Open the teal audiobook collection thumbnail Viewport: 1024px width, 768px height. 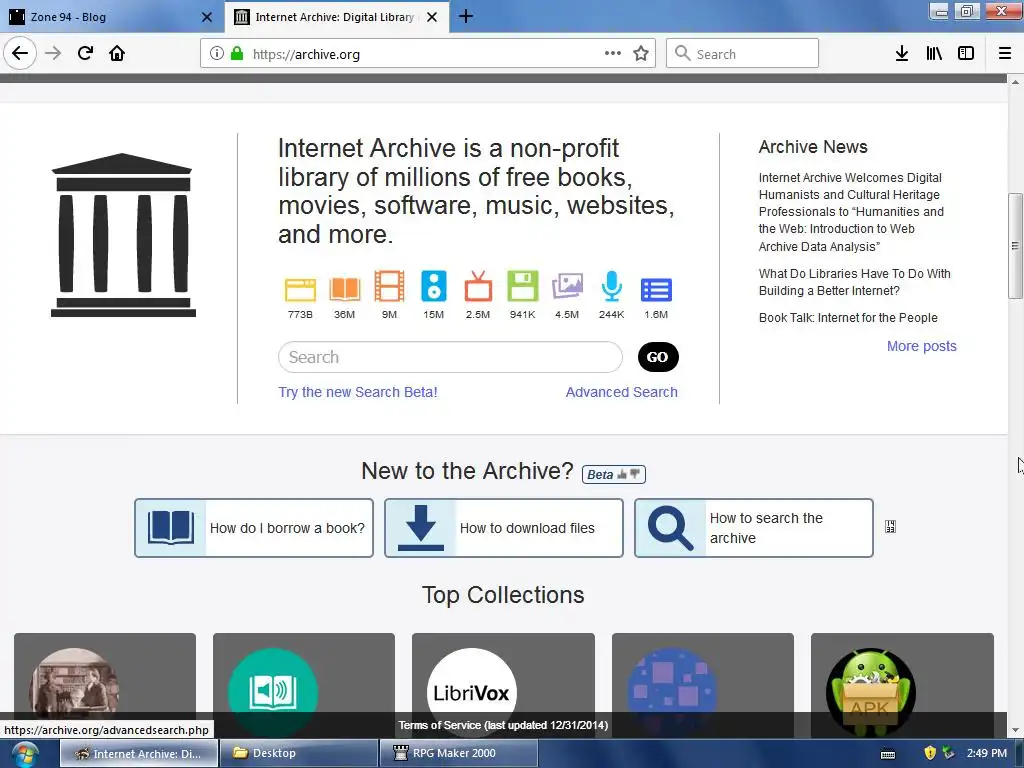(273, 692)
